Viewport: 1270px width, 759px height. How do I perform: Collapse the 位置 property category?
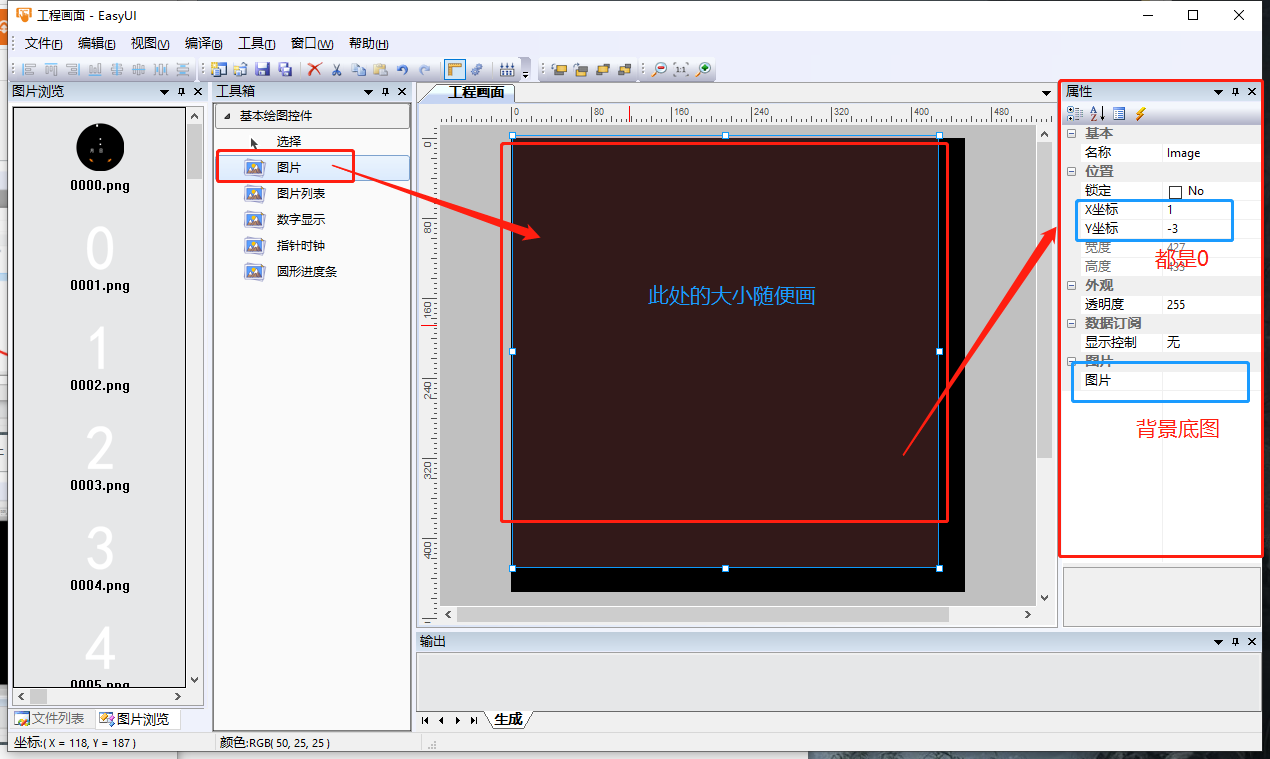1071,171
